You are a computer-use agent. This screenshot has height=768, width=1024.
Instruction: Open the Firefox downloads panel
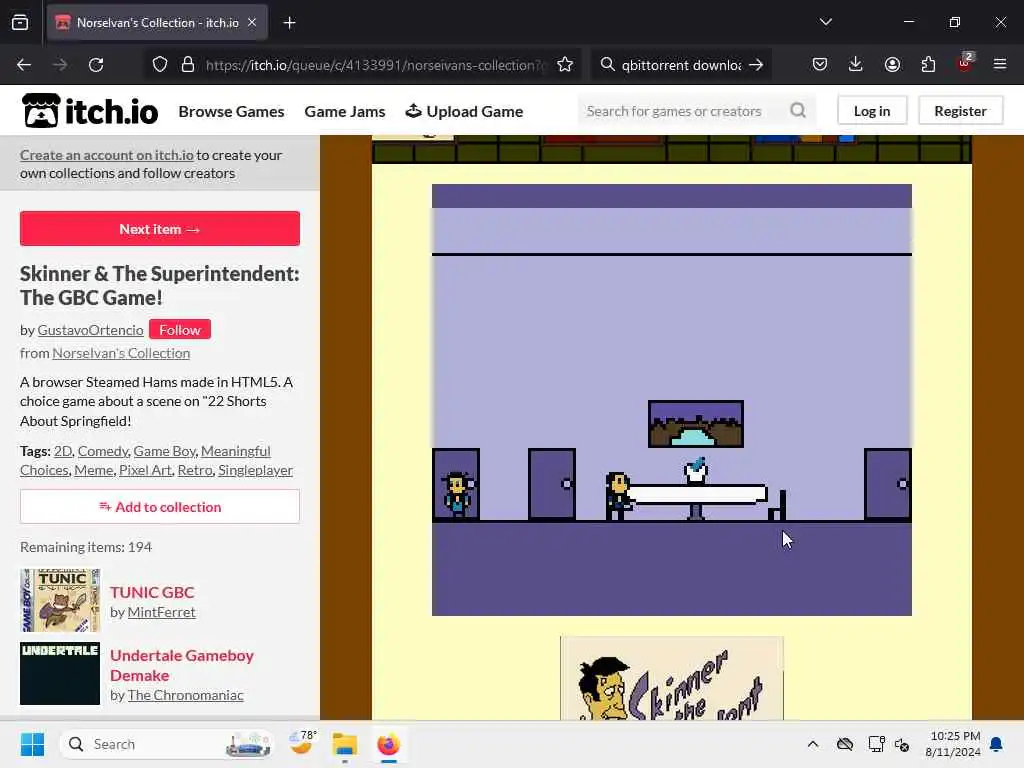click(x=856, y=64)
